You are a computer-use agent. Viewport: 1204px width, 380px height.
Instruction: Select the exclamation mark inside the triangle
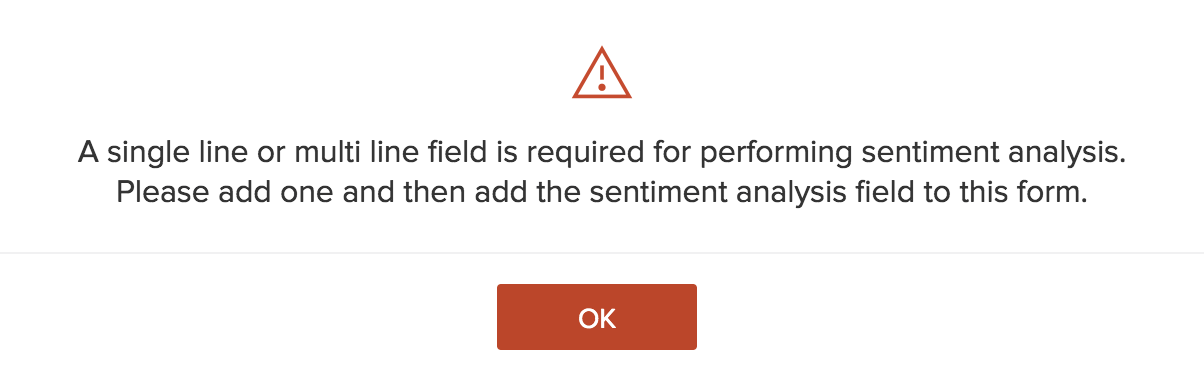click(602, 77)
